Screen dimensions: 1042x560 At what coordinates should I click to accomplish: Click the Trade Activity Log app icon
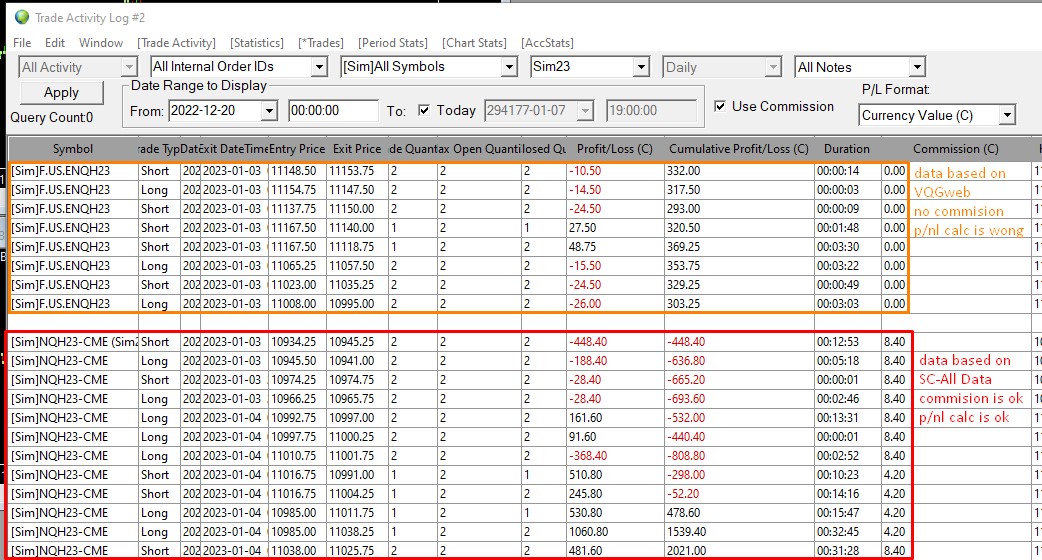(x=21, y=16)
